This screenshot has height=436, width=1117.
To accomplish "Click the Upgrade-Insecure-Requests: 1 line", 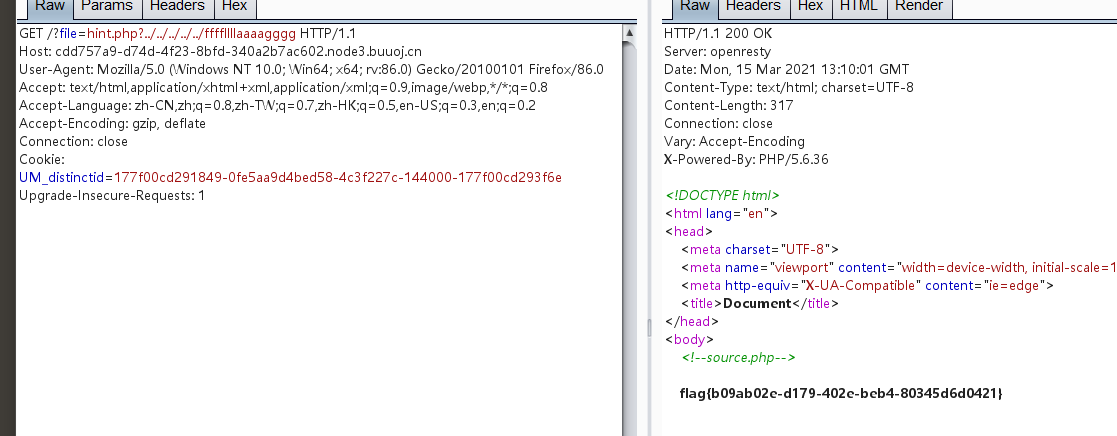I will point(112,194).
